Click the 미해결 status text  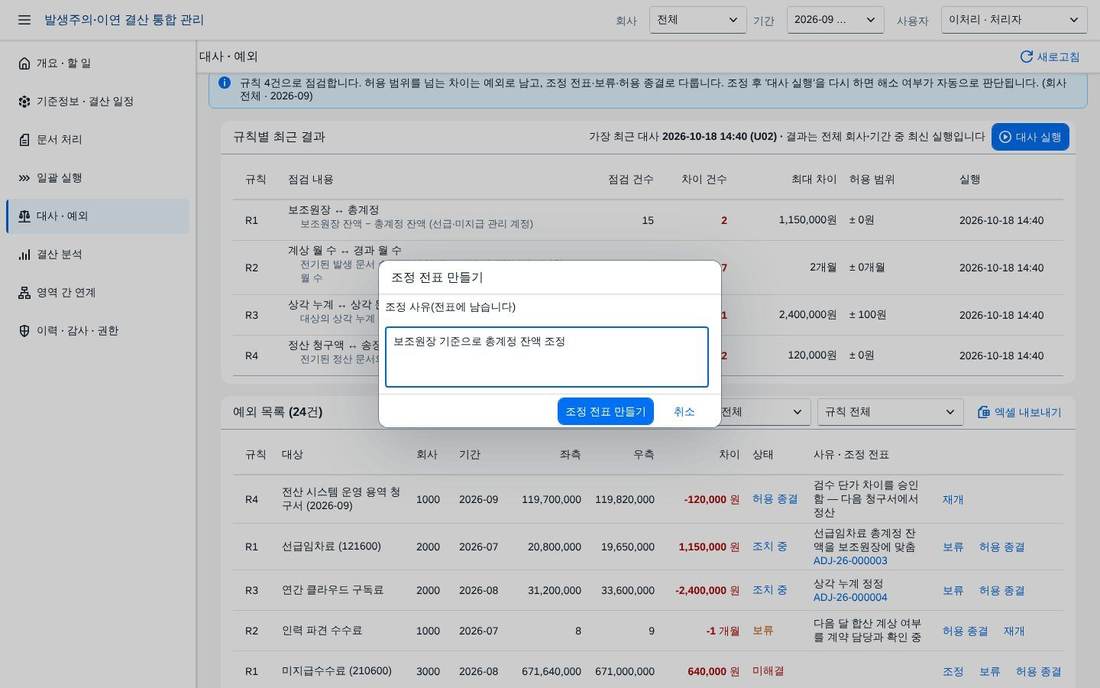768,671
